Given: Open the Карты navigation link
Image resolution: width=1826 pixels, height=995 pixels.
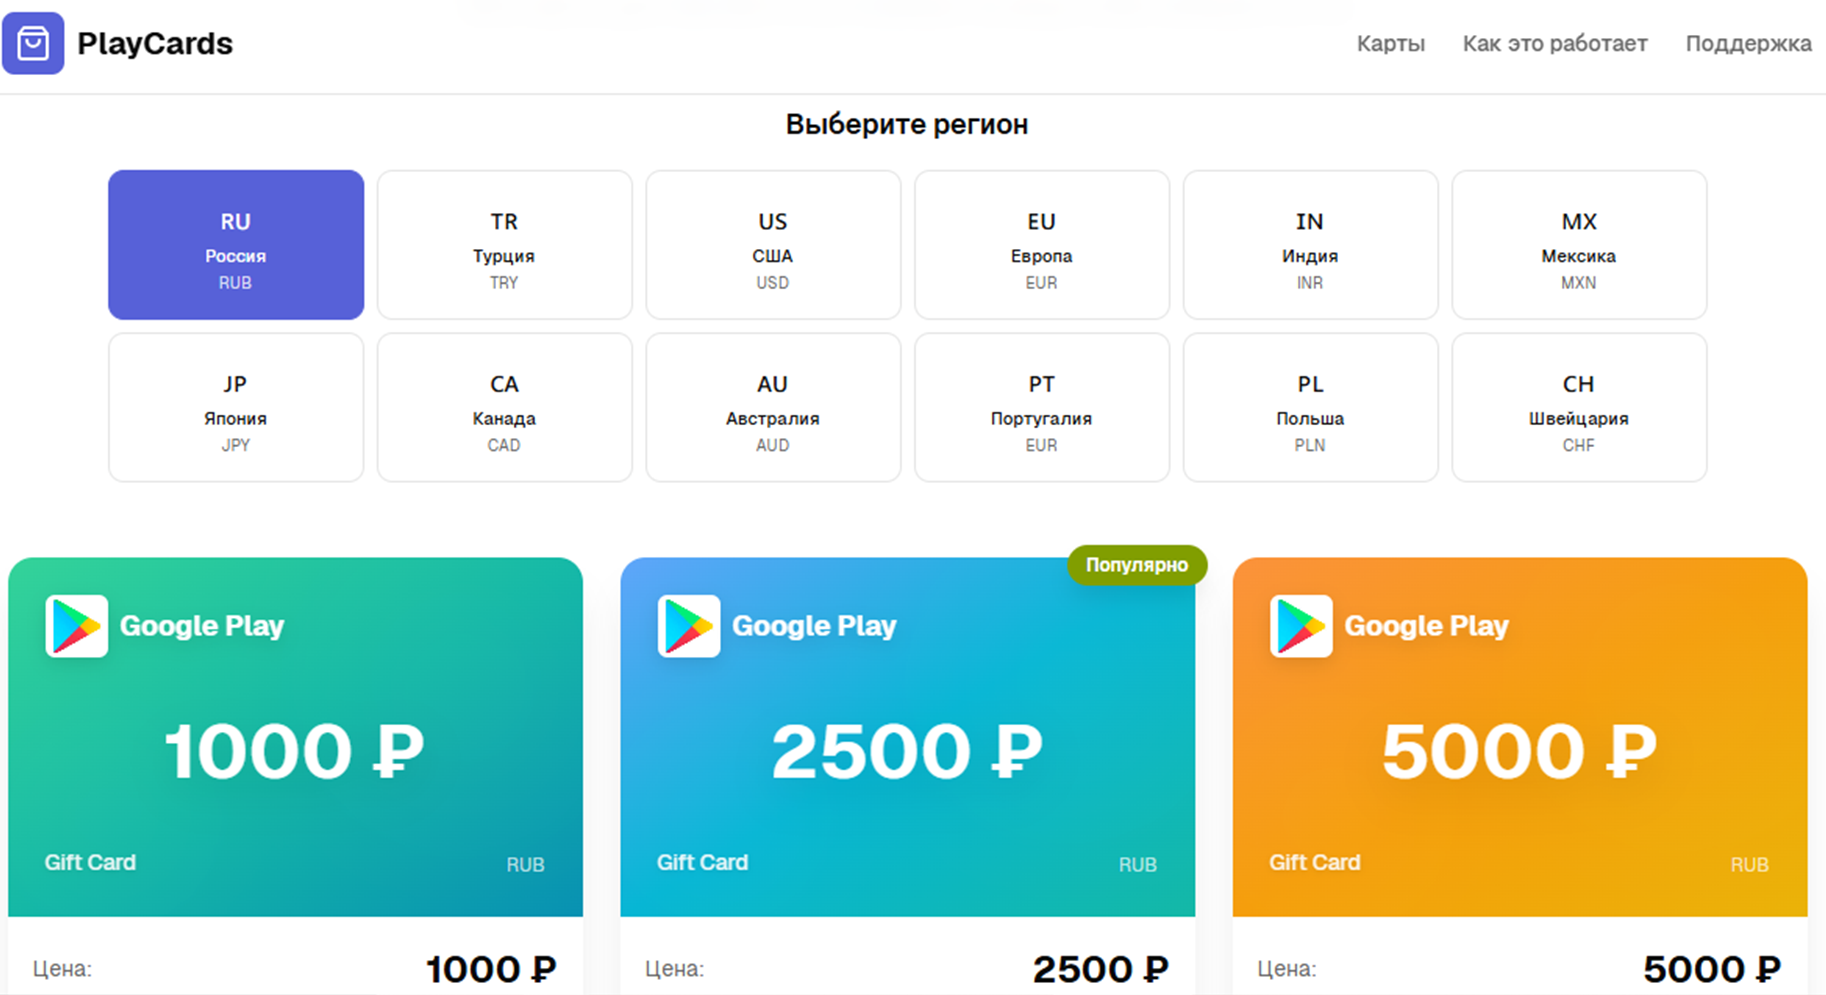Looking at the screenshot, I should pos(1390,44).
